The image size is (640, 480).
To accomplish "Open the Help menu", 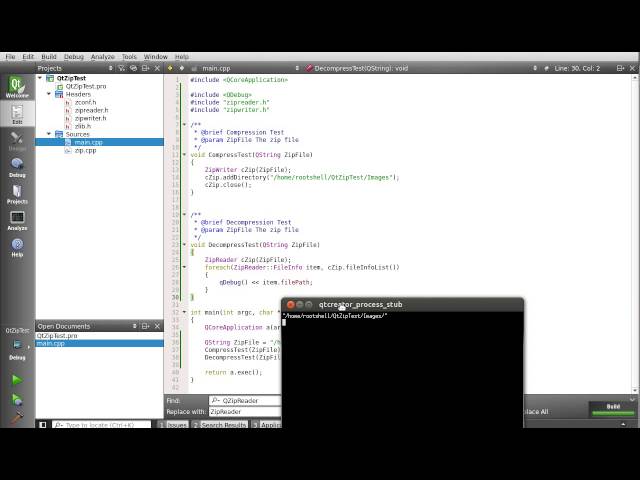I will click(x=182, y=57).
